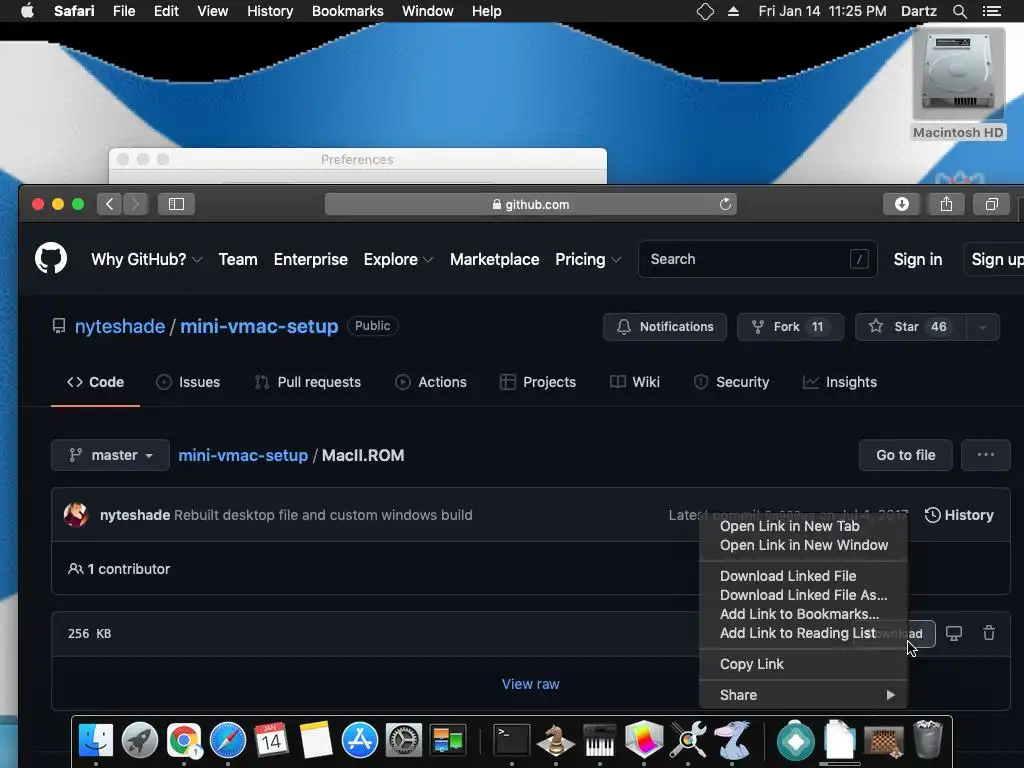The image size is (1024, 768).
Task: Click the github.com address bar
Action: 530,204
